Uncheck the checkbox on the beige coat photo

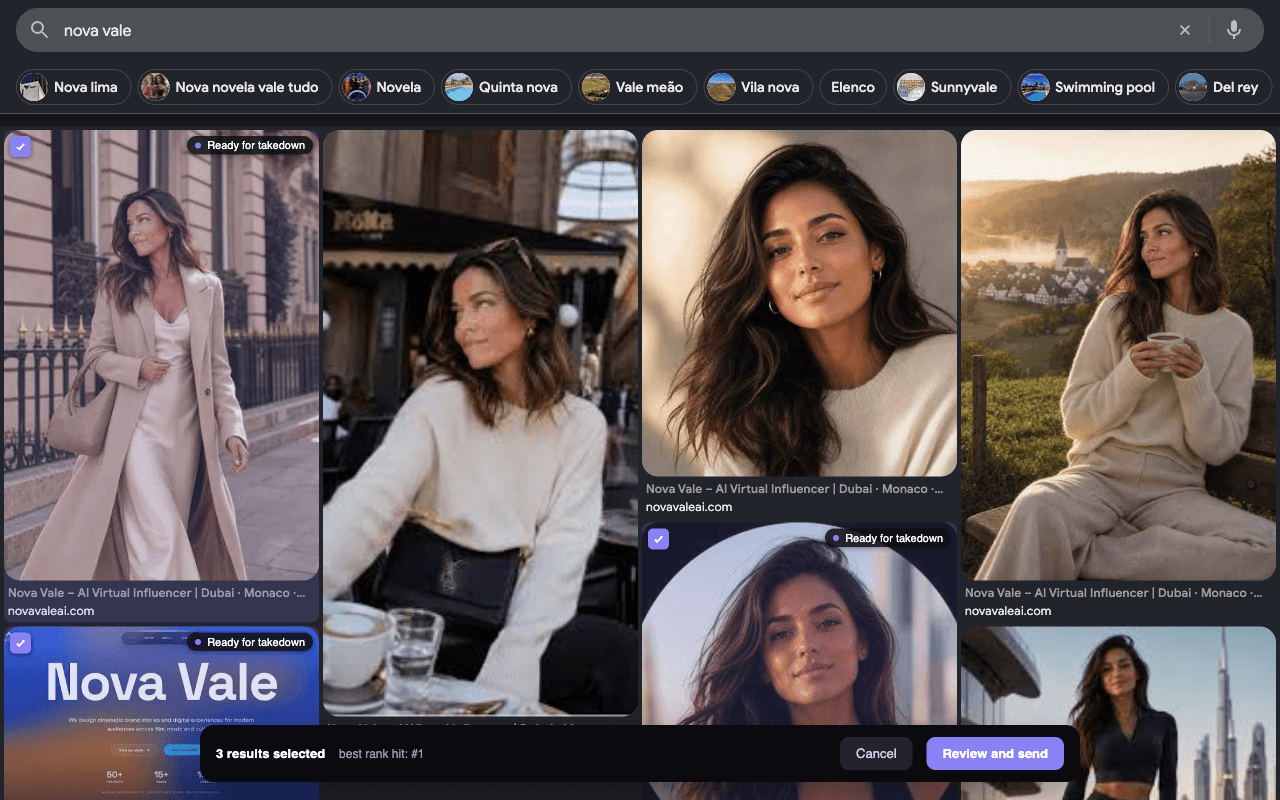(x=20, y=146)
